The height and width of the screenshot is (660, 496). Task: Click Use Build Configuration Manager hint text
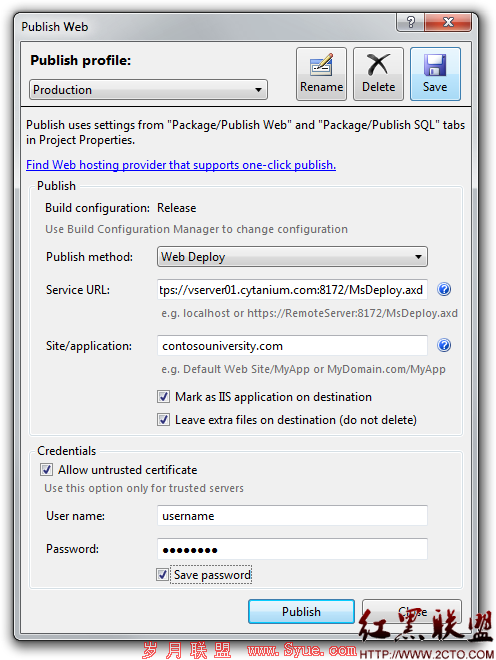[197, 229]
